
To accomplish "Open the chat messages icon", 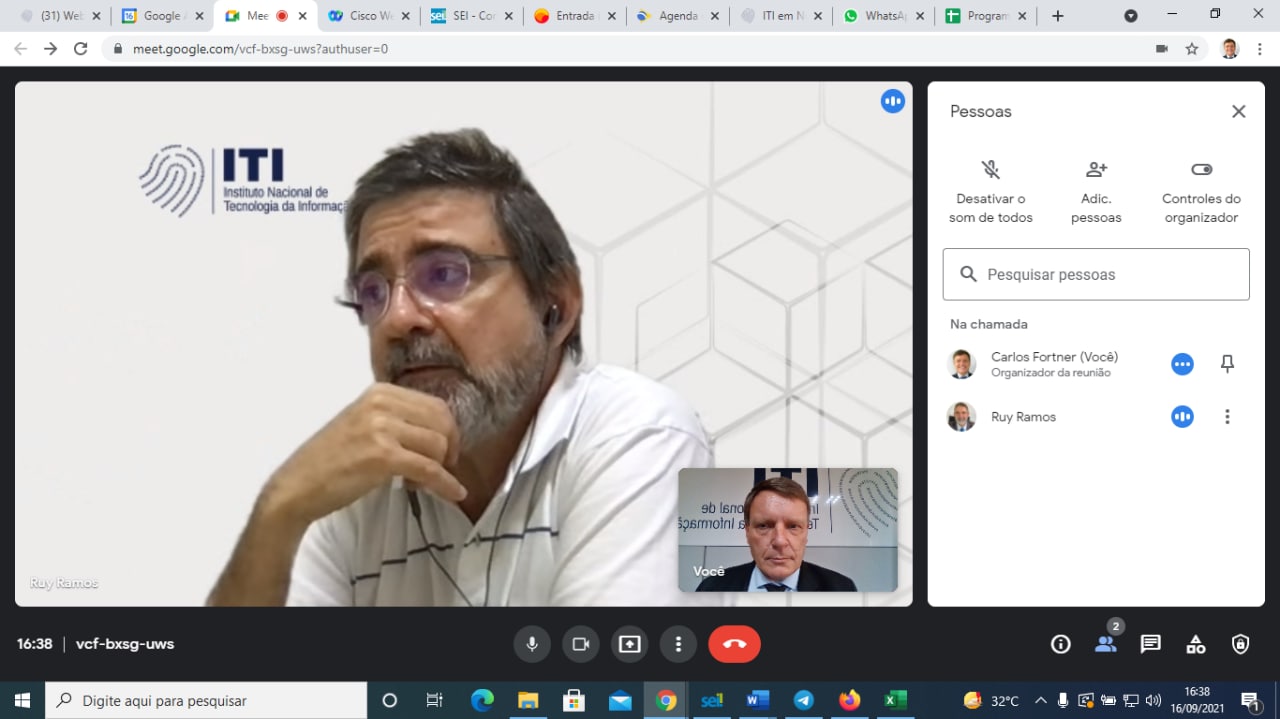I will [x=1150, y=644].
